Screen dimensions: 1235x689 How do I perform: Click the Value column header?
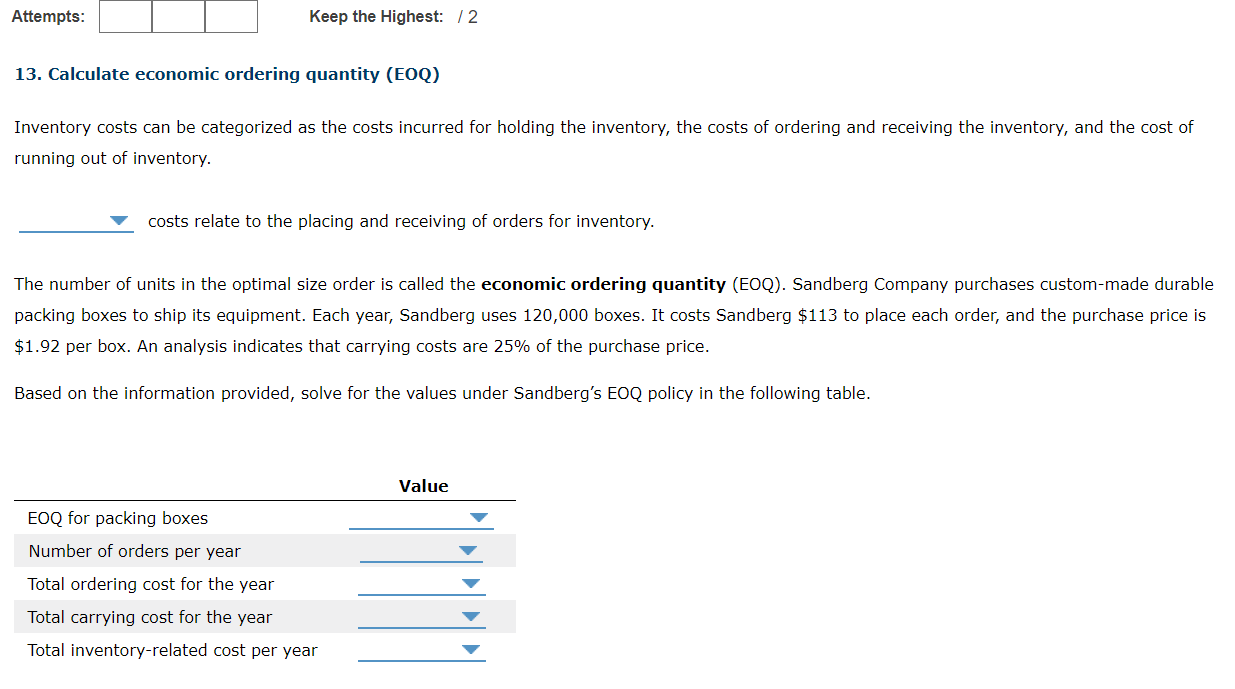pyautogui.click(x=423, y=486)
